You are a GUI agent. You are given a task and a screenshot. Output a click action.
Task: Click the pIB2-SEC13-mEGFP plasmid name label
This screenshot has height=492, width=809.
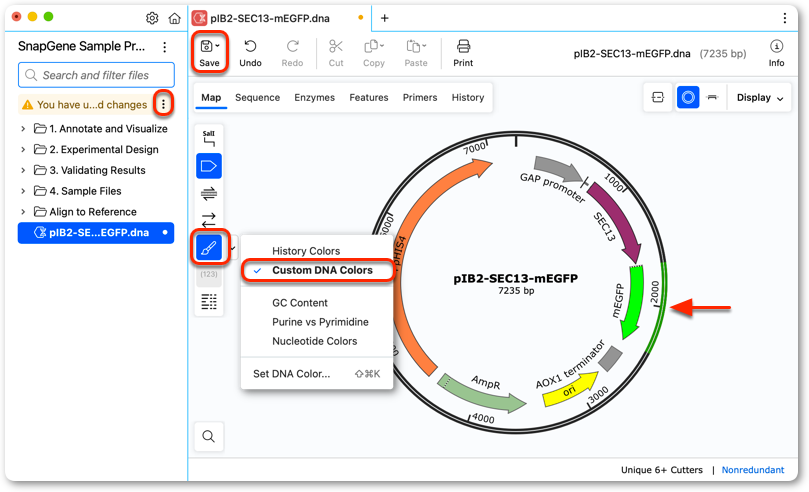click(x=515, y=278)
